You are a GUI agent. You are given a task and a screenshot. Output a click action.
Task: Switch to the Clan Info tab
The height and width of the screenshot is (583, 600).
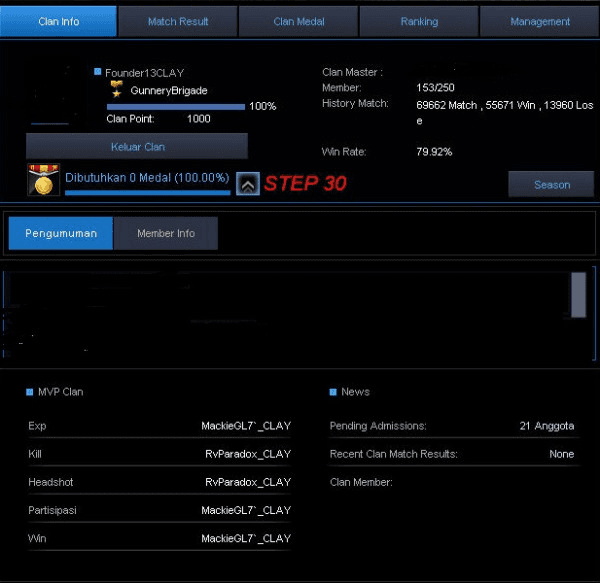coord(59,21)
